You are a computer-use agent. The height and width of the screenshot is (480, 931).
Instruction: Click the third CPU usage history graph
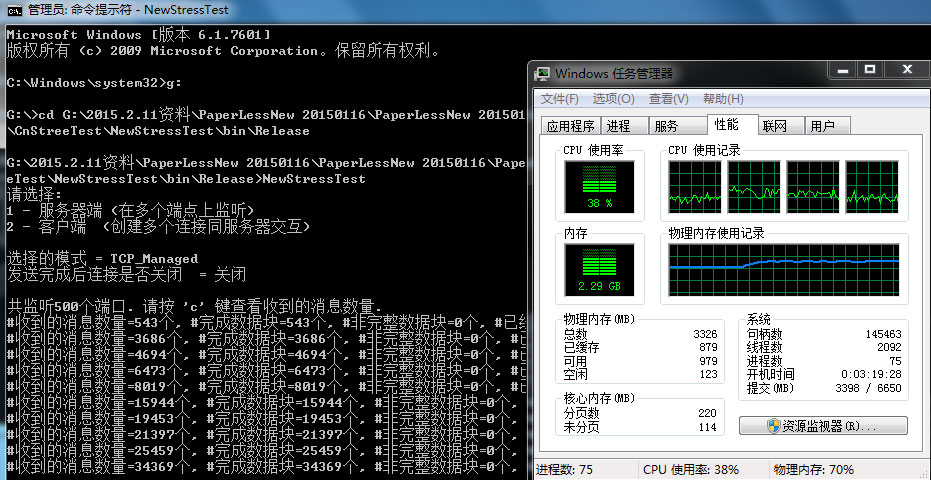813,187
